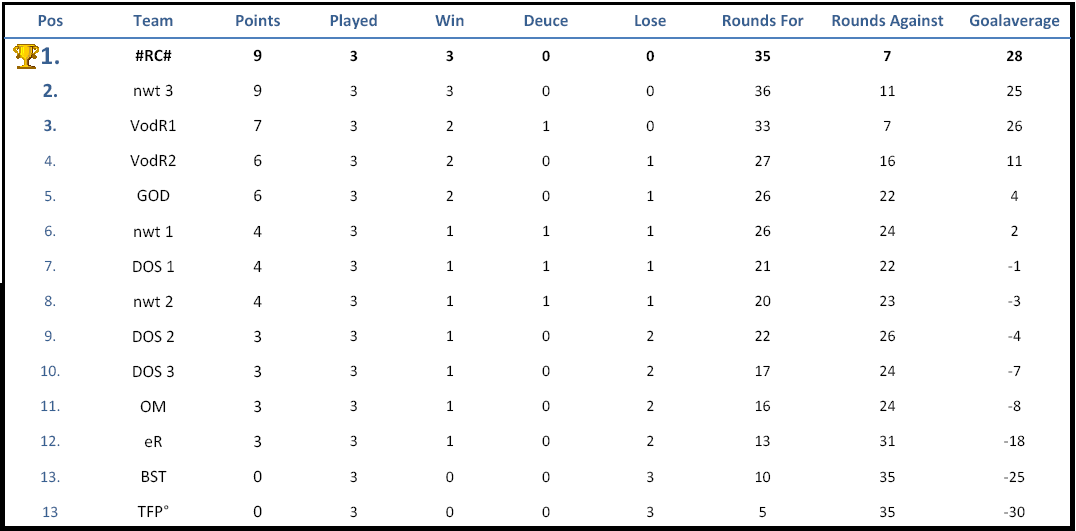Image resolution: width=1076 pixels, height=531 pixels.
Task: Click the VodR2 team cell
Action: click(x=153, y=161)
